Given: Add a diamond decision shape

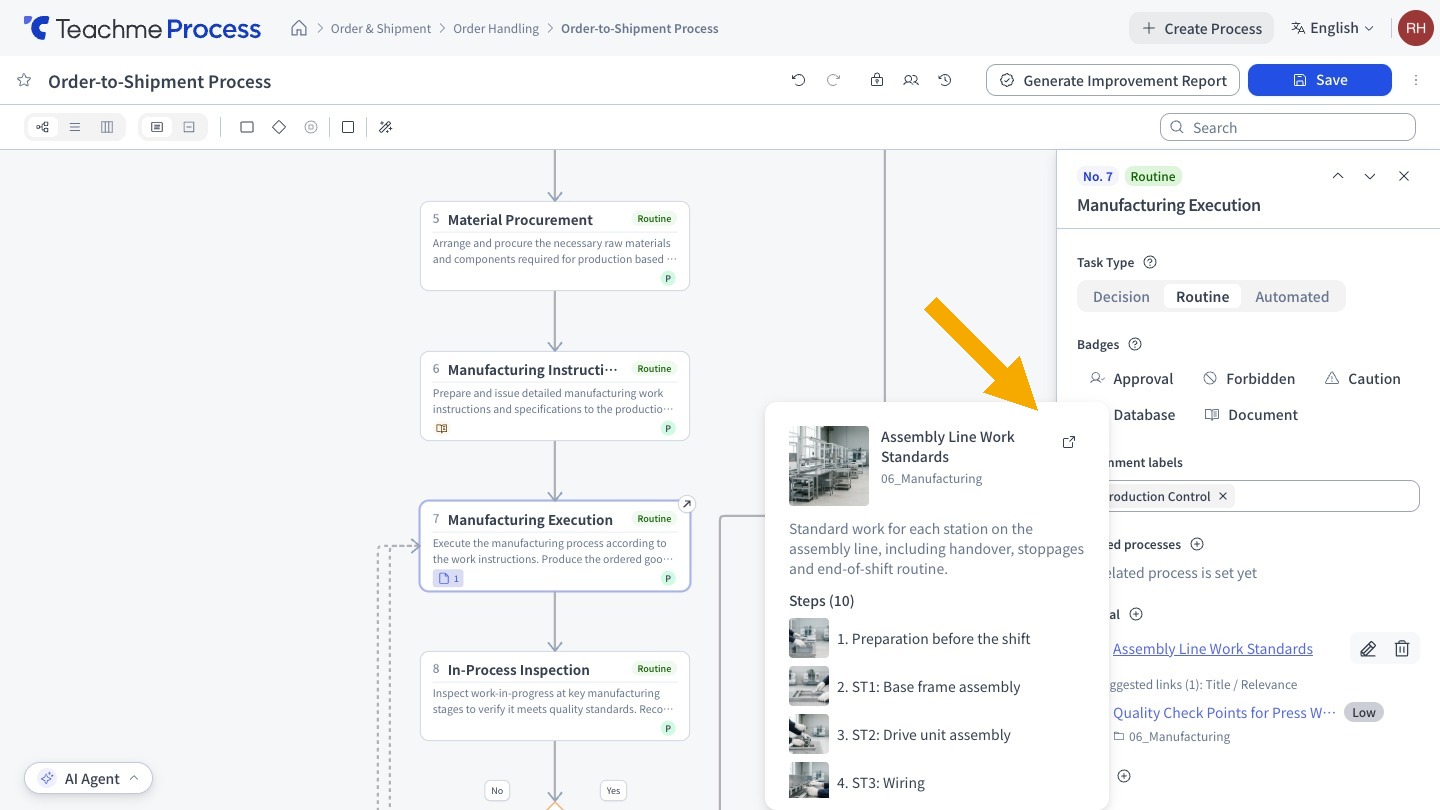Looking at the screenshot, I should (x=279, y=127).
